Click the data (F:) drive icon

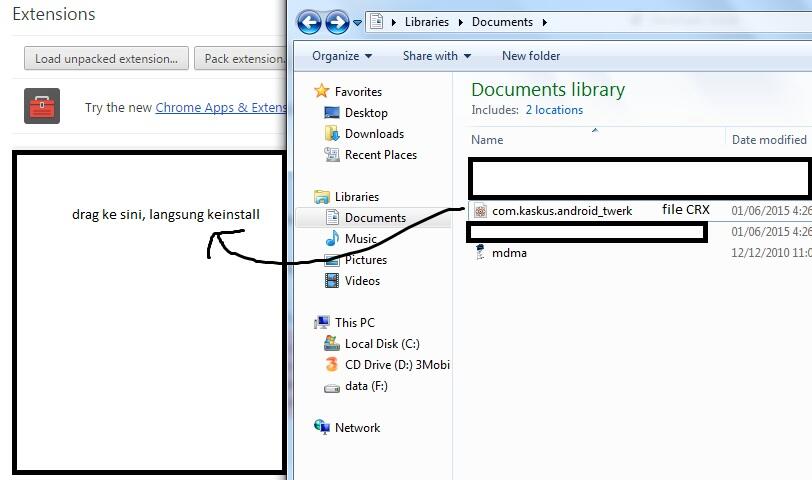click(331, 387)
